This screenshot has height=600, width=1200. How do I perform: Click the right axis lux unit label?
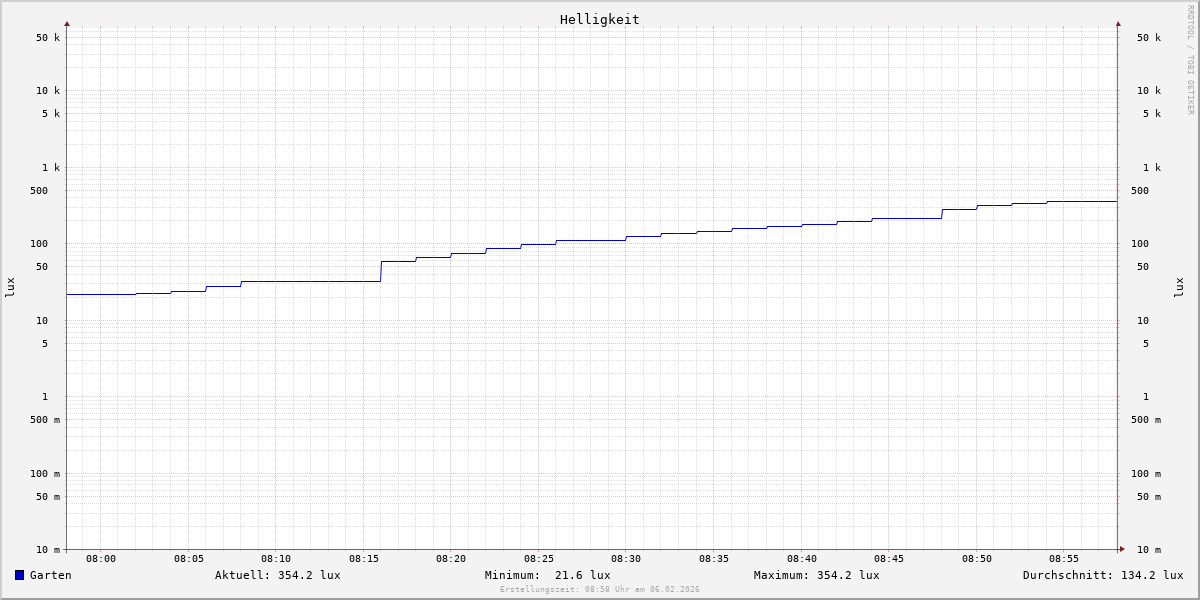tap(1179, 288)
